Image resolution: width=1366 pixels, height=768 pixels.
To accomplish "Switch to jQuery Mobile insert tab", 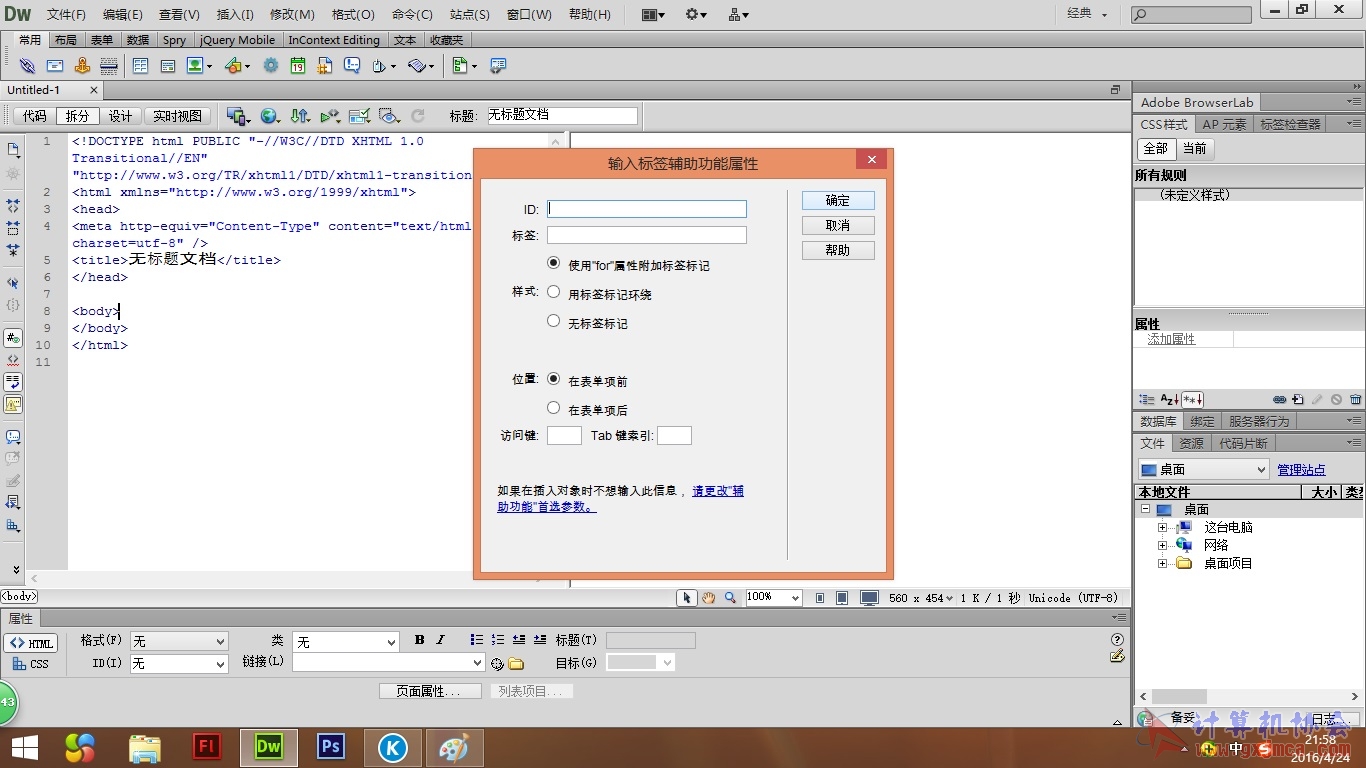I will (x=237, y=40).
